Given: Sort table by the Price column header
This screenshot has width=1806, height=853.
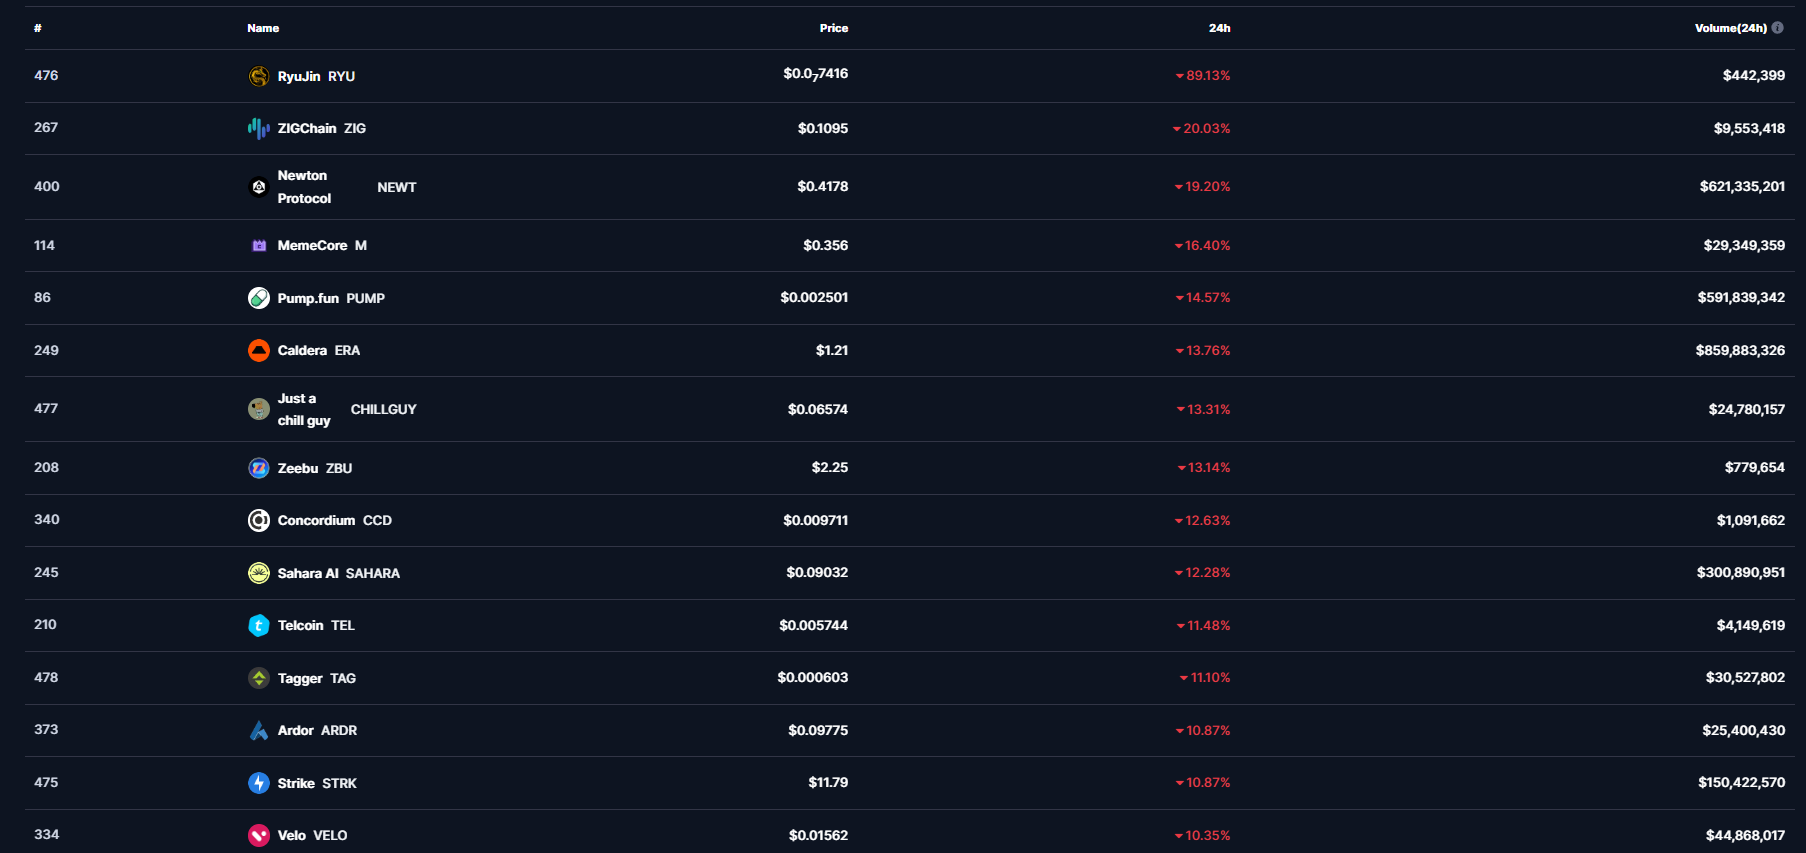Looking at the screenshot, I should coord(833,28).
